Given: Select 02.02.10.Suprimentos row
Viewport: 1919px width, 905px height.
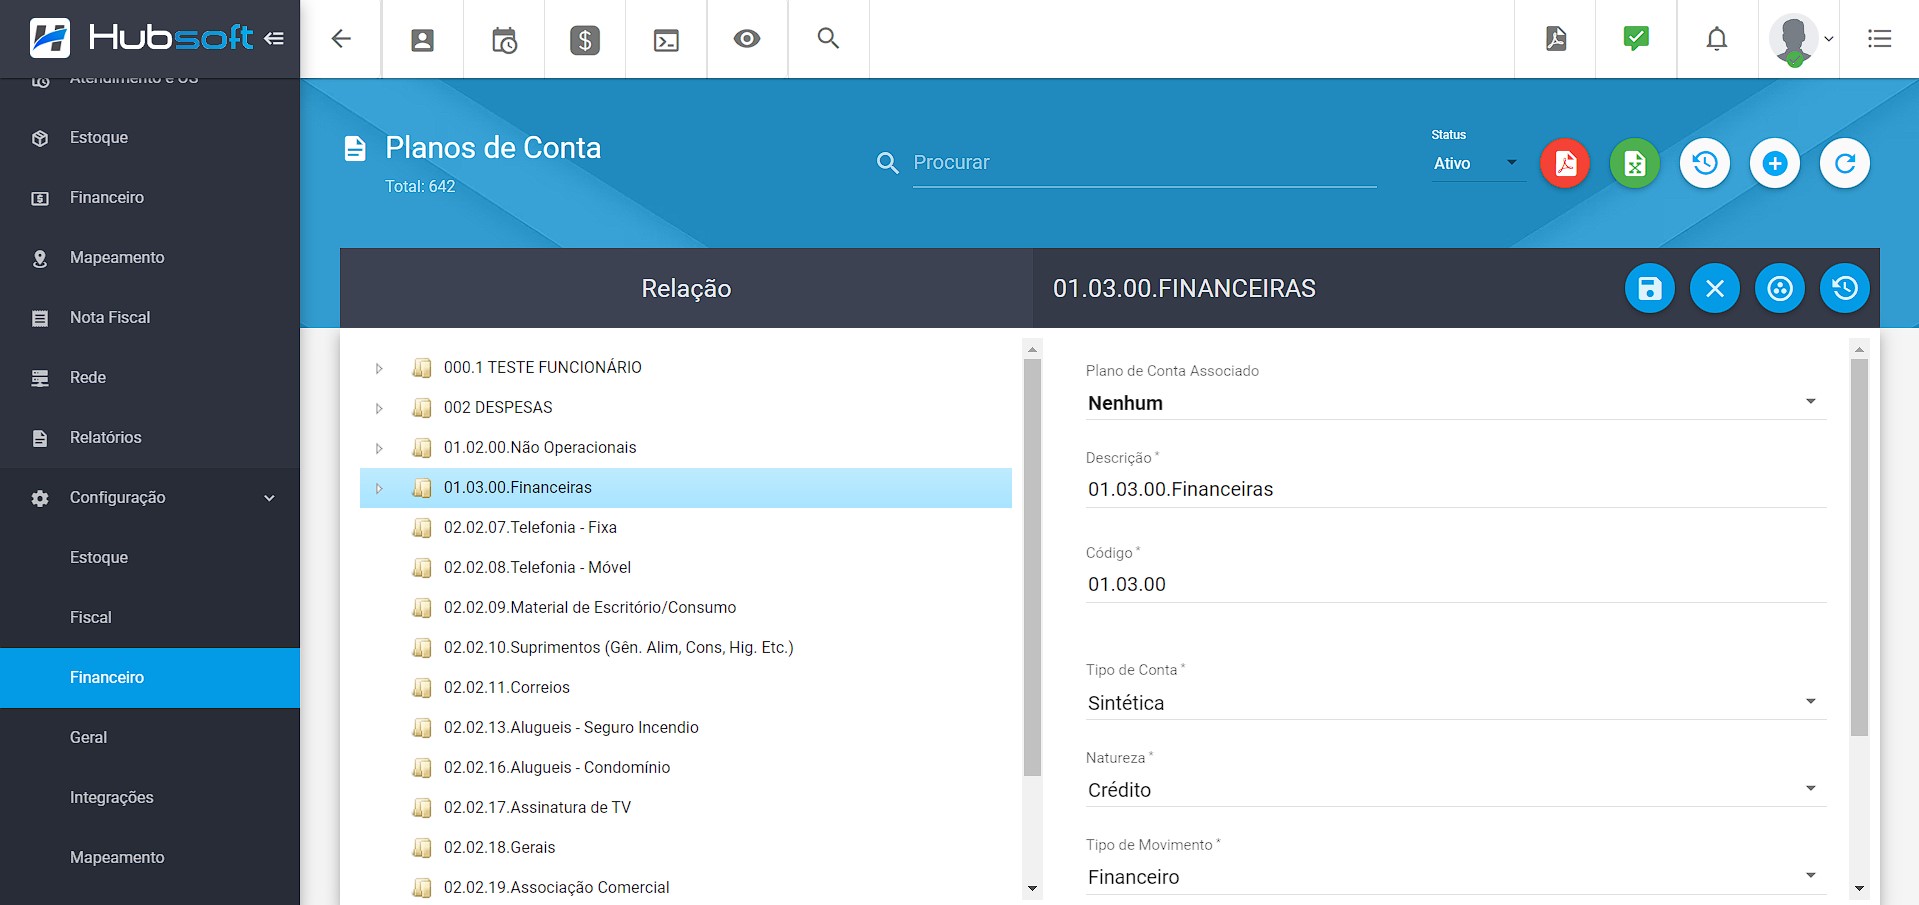Looking at the screenshot, I should pos(686,648).
